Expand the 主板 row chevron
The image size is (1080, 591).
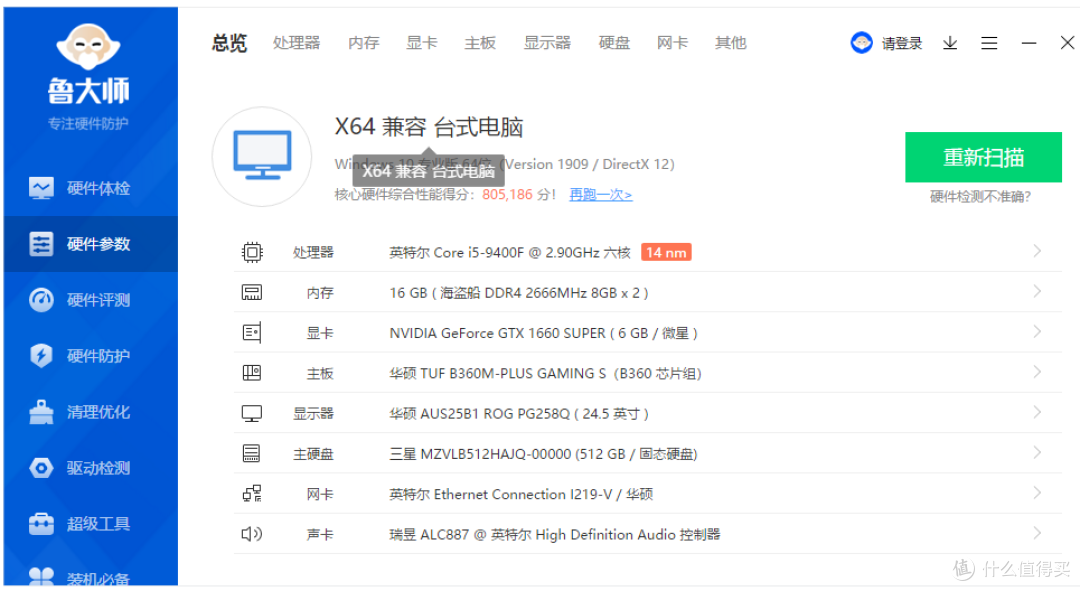1037,372
